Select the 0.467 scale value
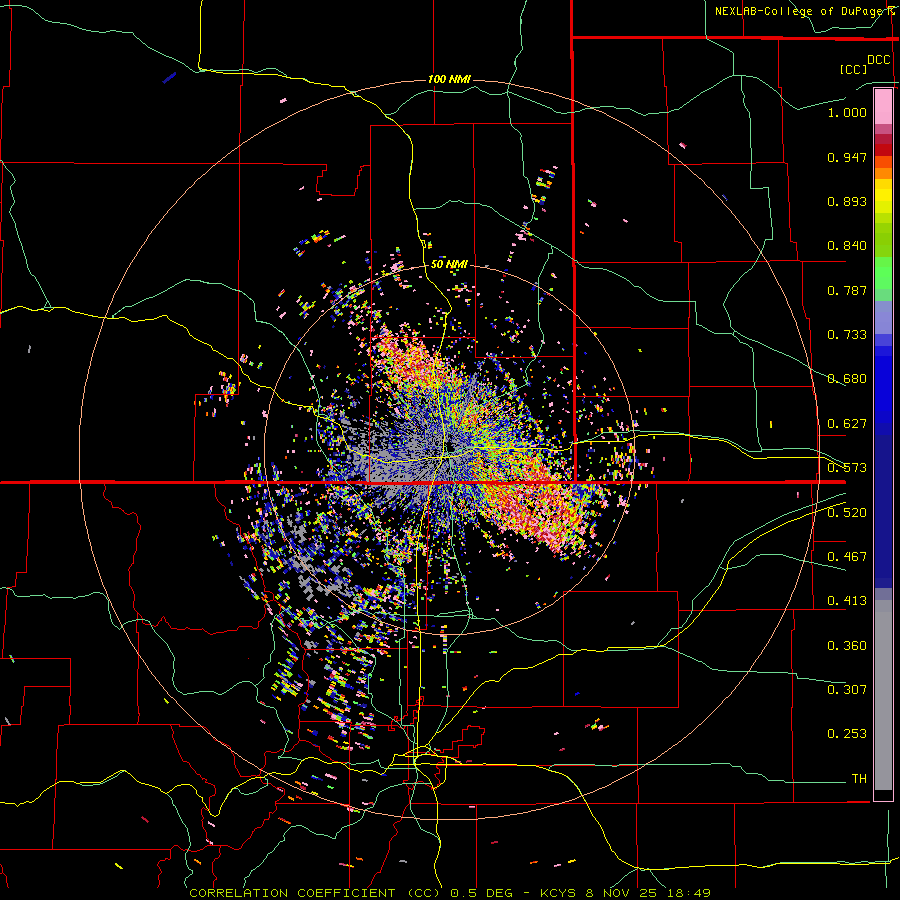900x900 pixels. click(x=847, y=557)
